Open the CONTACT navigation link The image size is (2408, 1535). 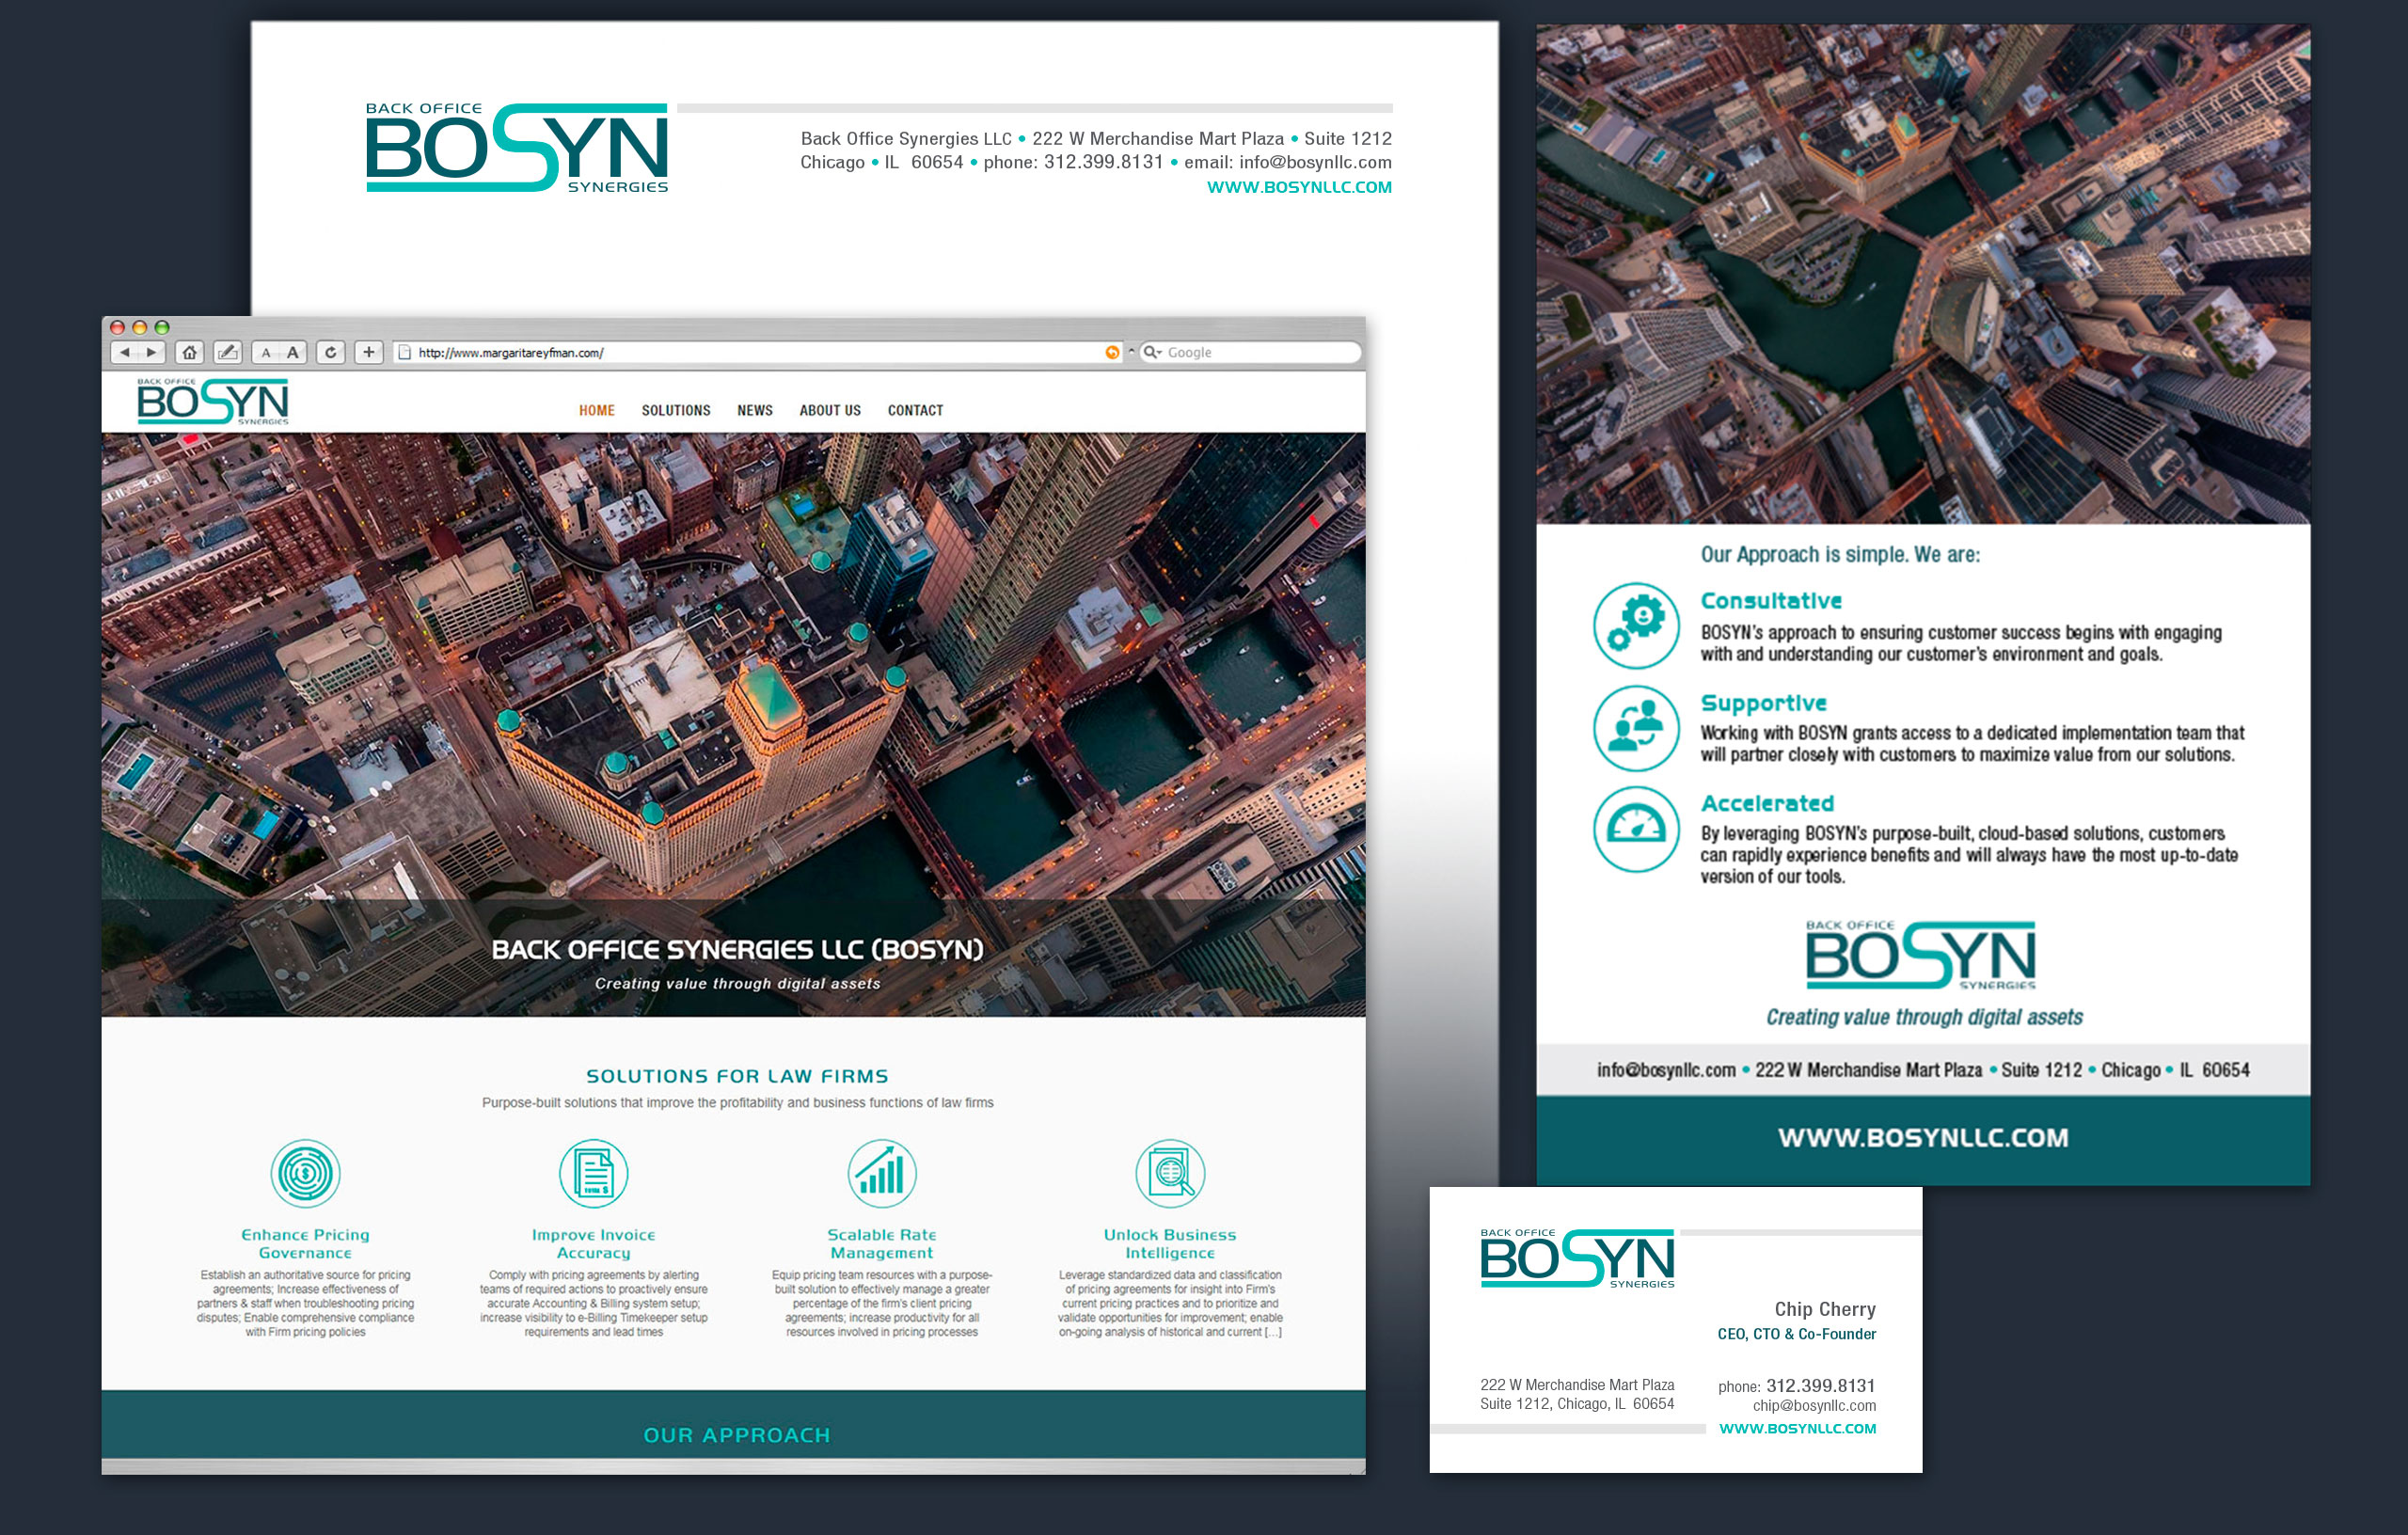(915, 410)
